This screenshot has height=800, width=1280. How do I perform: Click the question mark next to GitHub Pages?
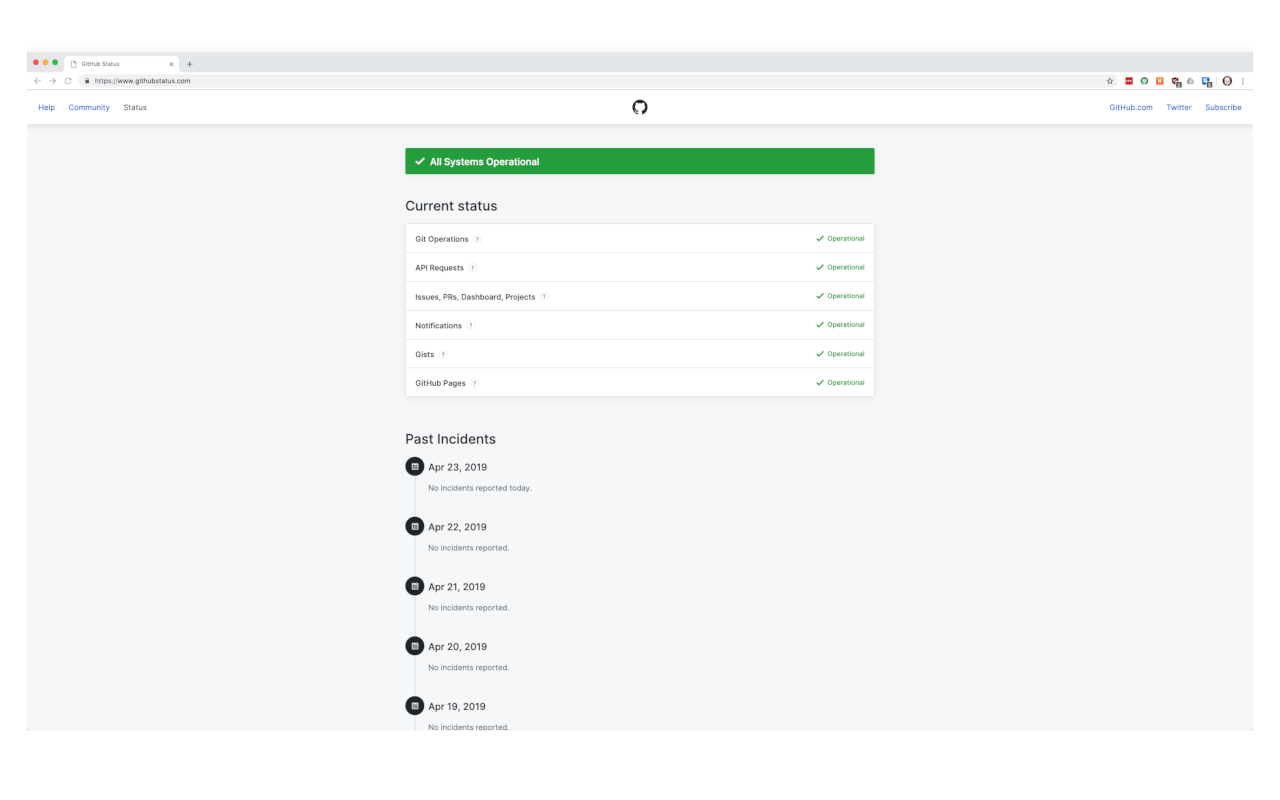pyautogui.click(x=474, y=382)
